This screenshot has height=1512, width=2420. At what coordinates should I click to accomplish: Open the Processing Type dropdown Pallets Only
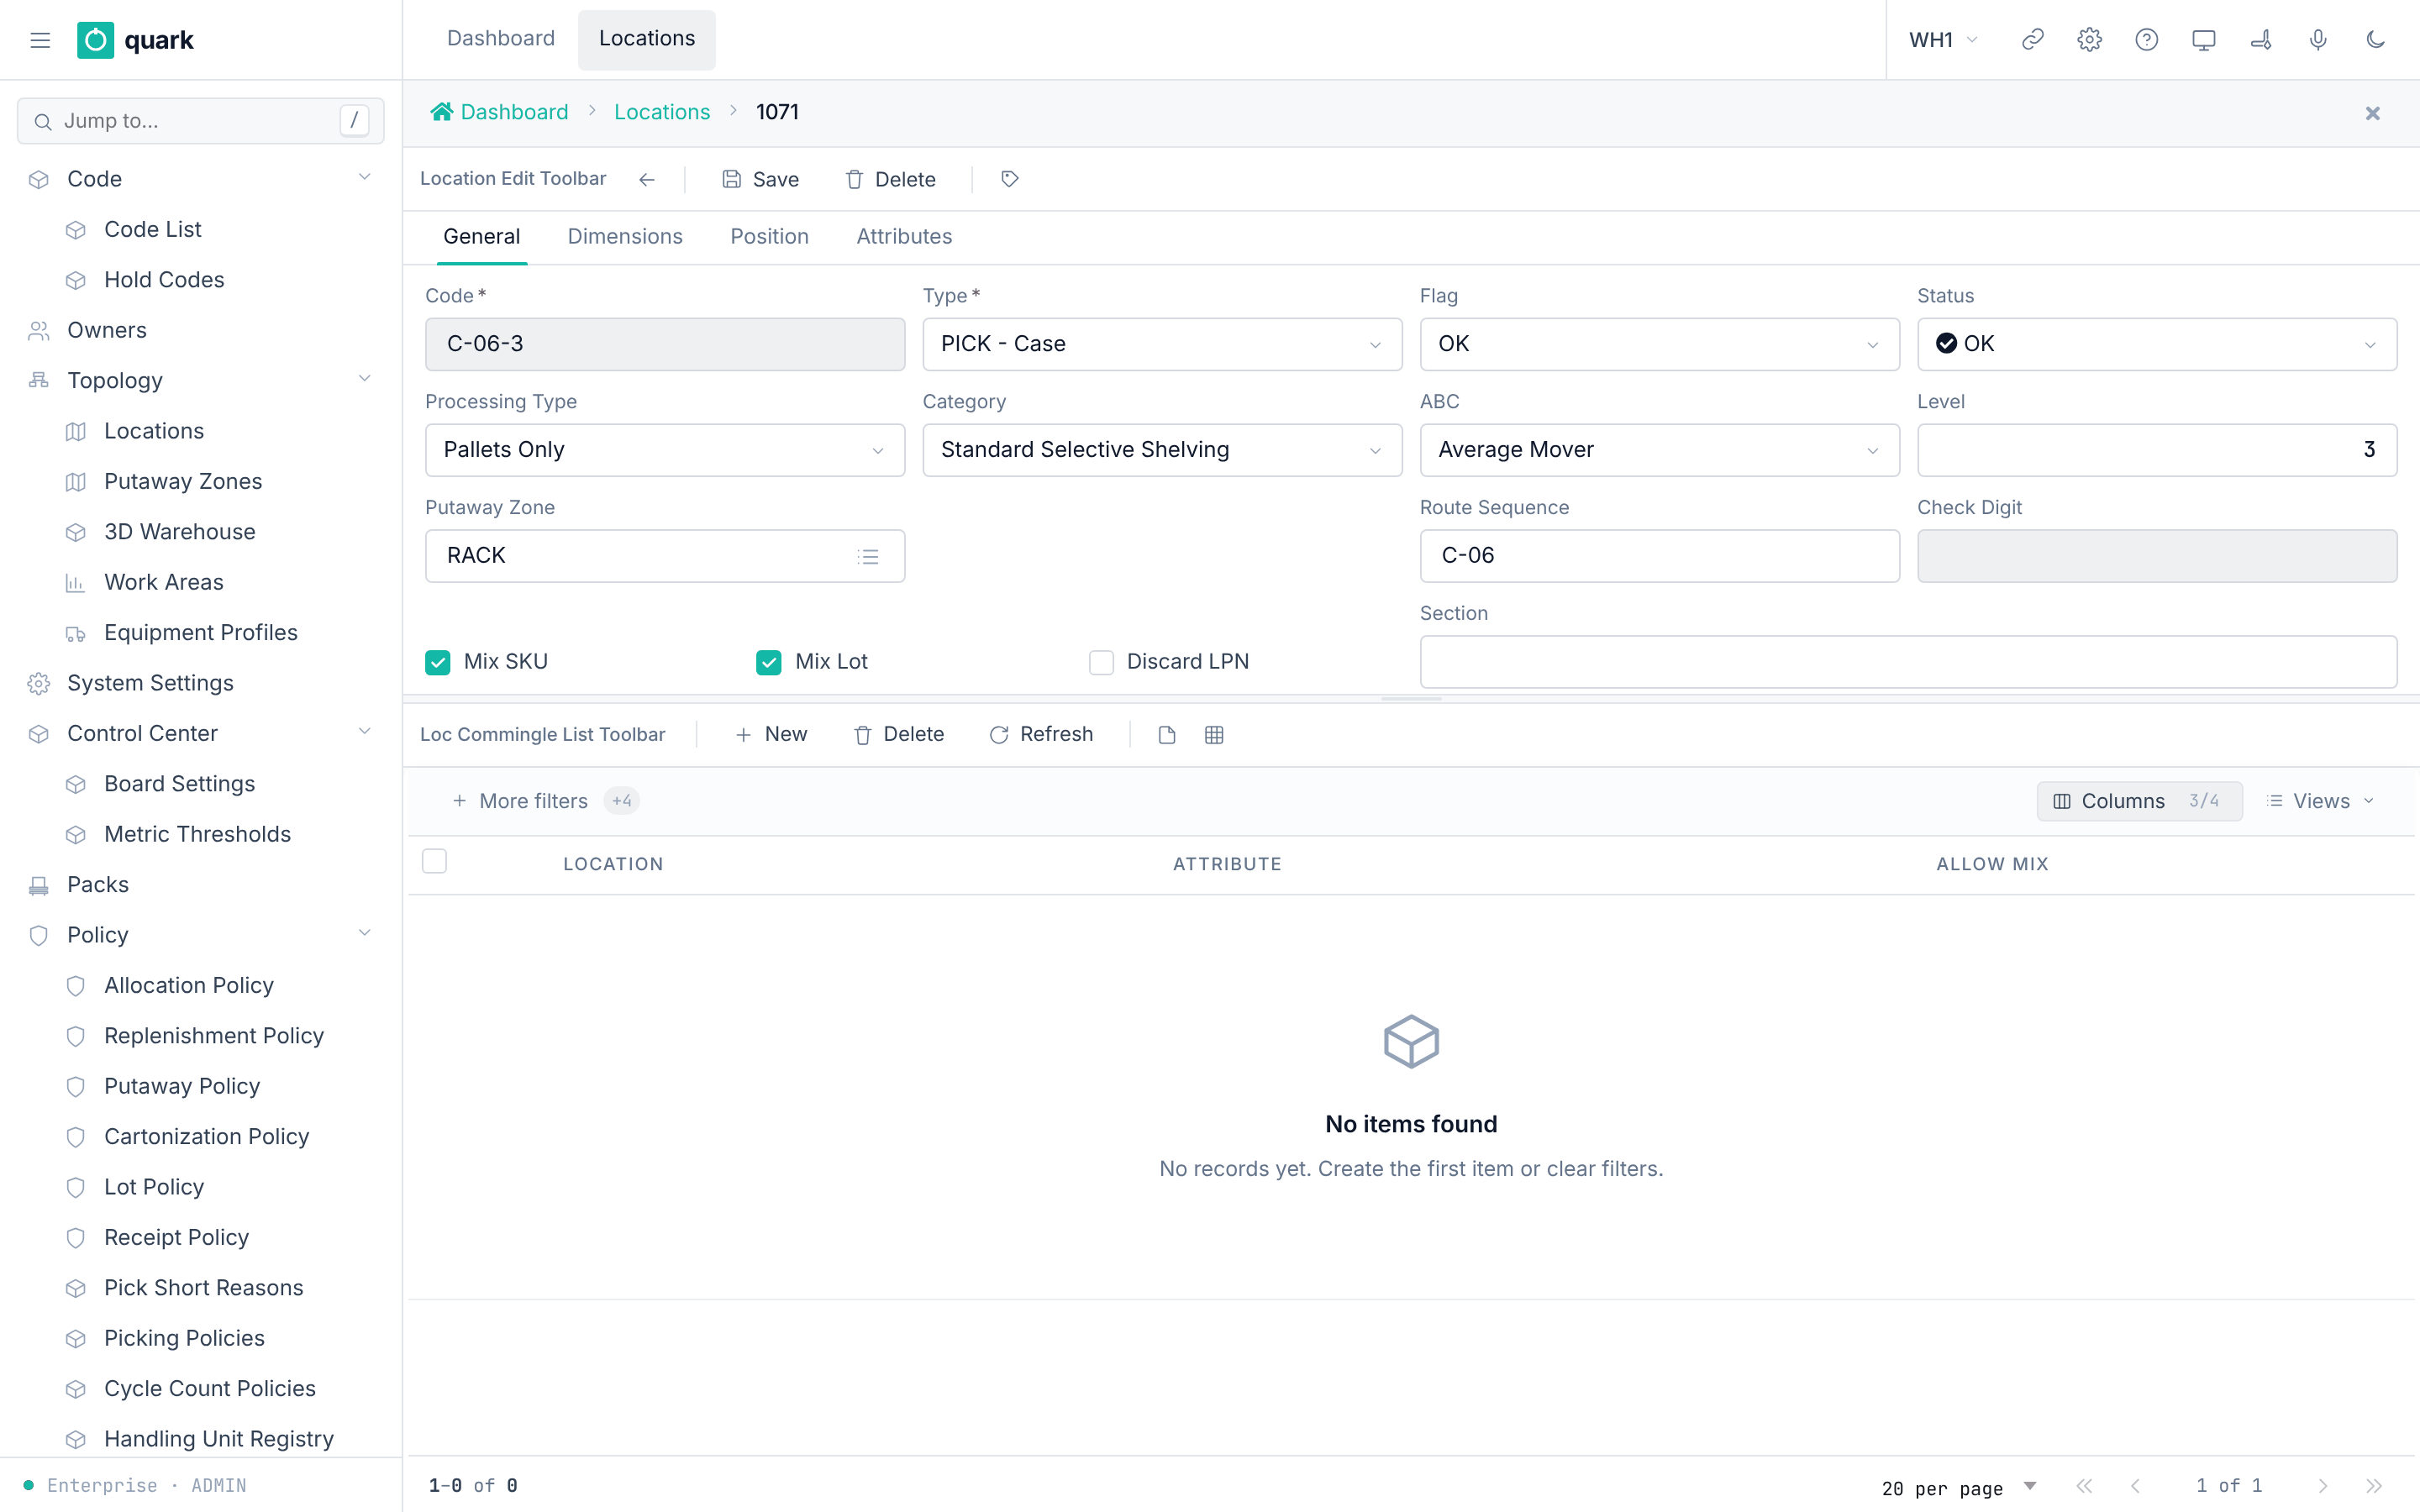tap(665, 450)
